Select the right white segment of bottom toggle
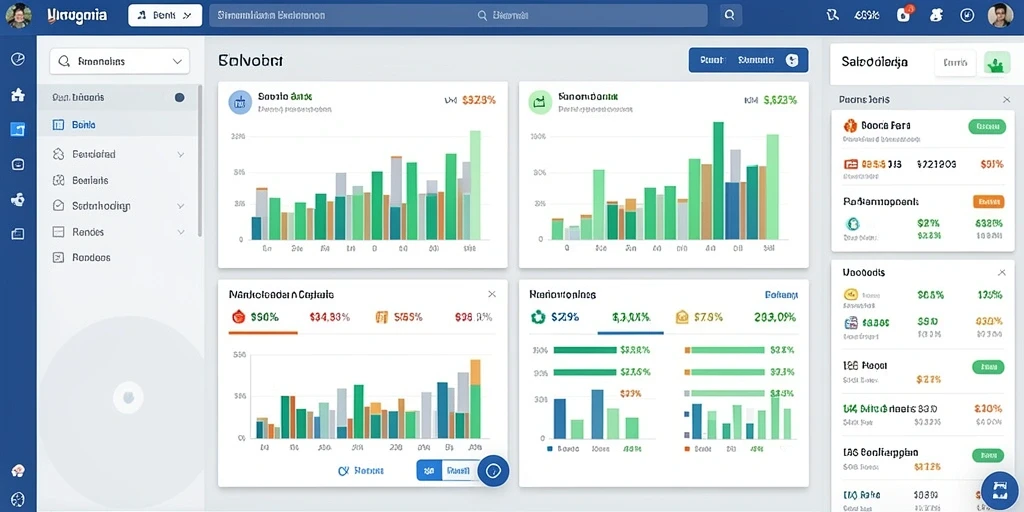 click(459, 470)
